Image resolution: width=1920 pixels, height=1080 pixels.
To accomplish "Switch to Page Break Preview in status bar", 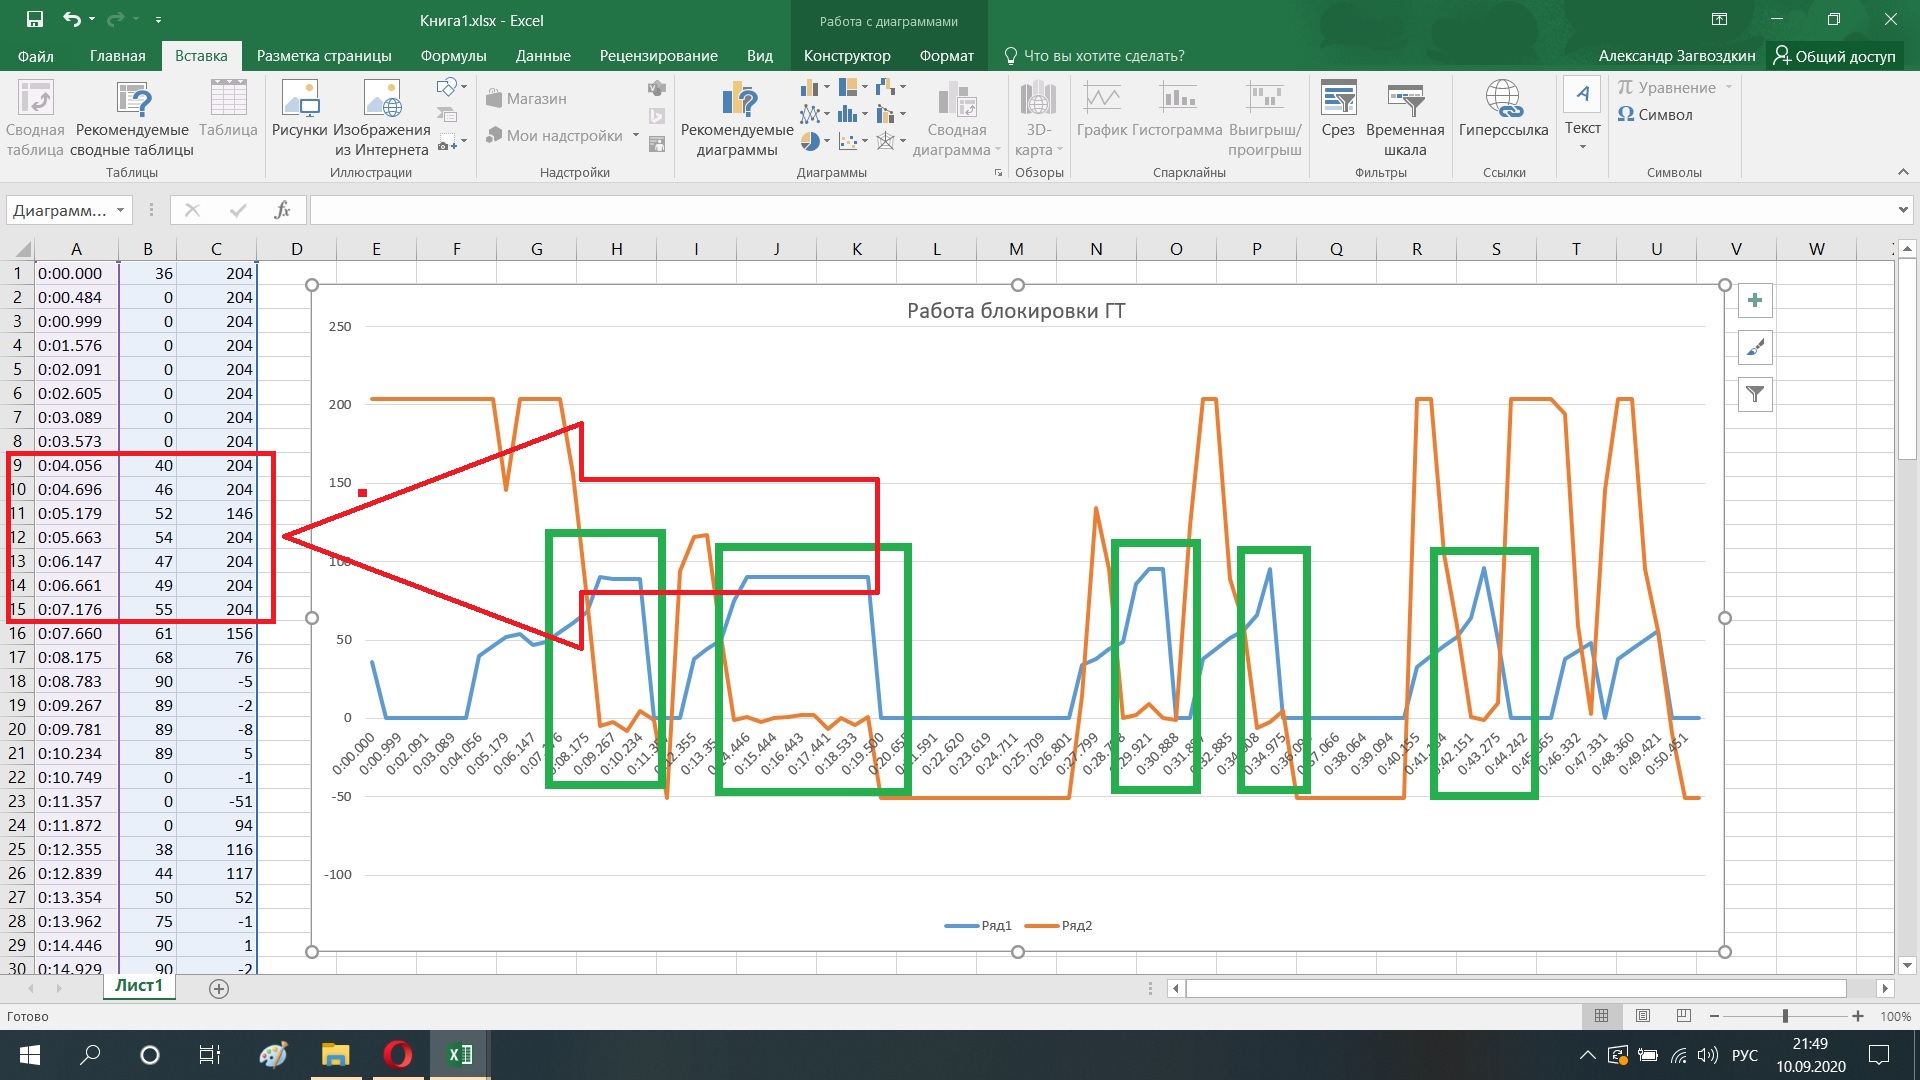I will point(1684,1016).
